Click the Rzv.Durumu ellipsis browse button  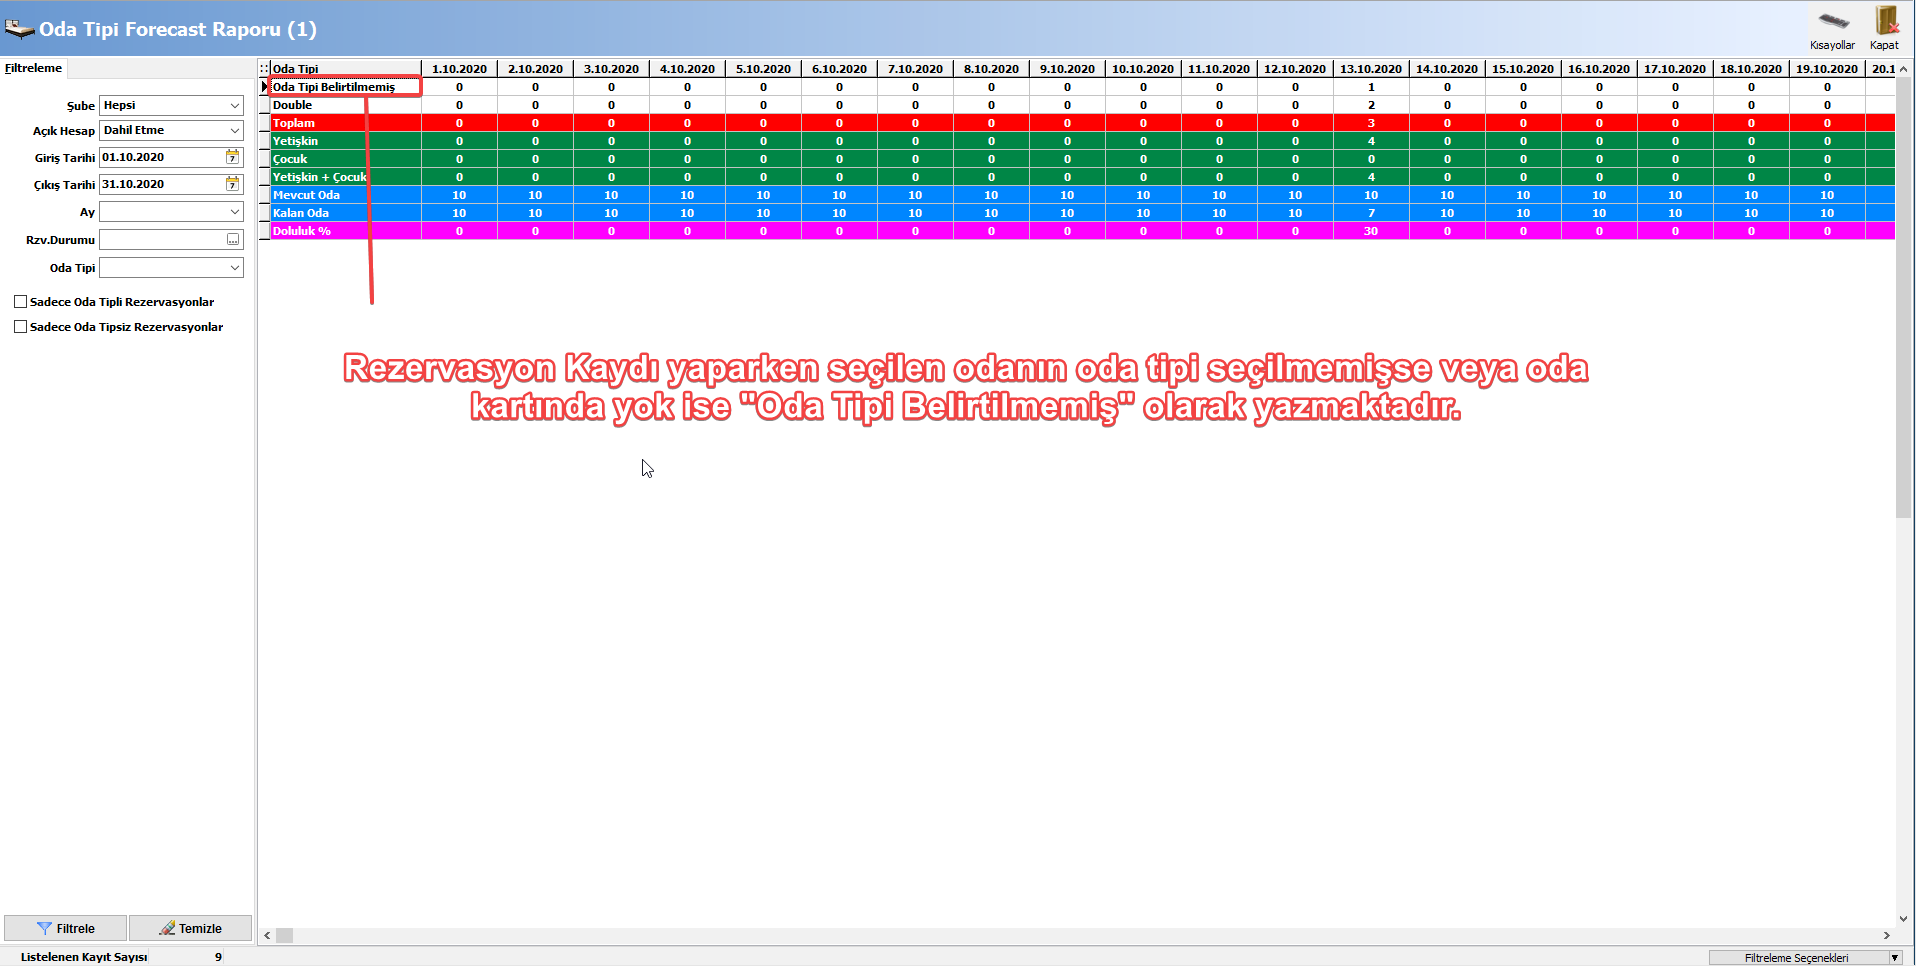coord(233,240)
